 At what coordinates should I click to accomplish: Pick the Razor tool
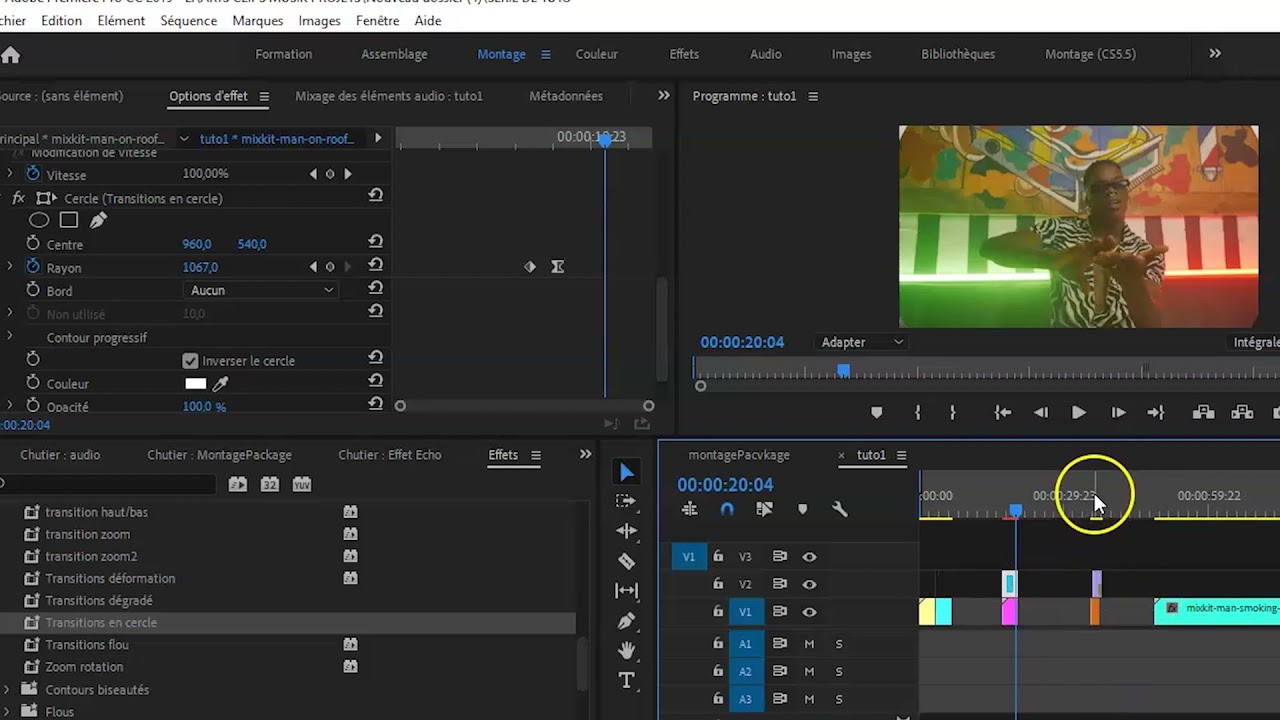(627, 561)
